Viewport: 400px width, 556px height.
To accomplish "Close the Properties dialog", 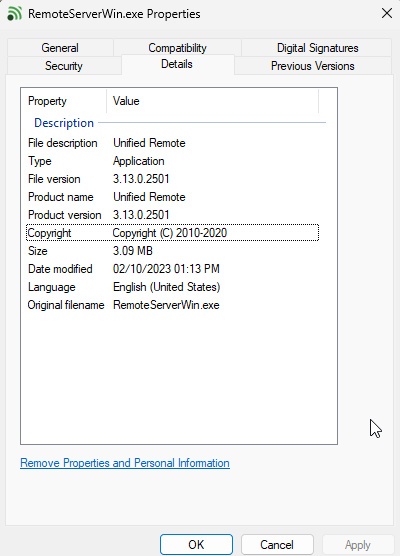I will point(387,13).
